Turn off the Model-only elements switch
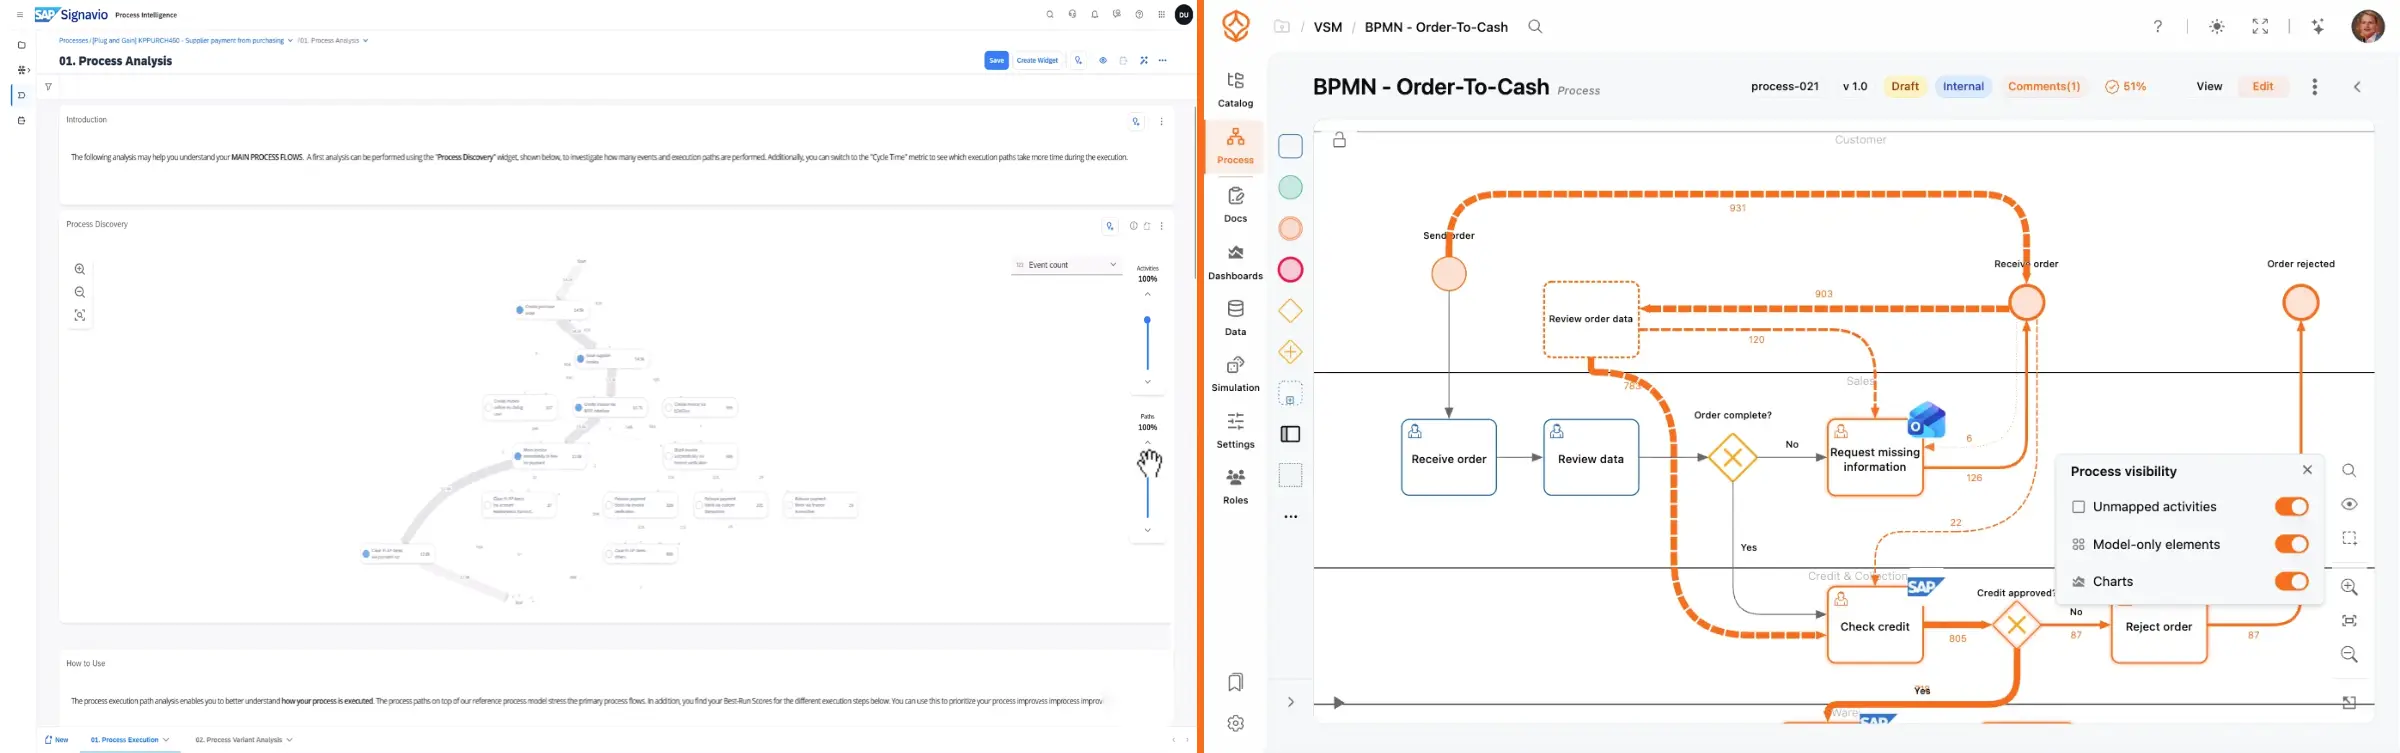Image resolution: width=2400 pixels, height=753 pixels. (2291, 544)
